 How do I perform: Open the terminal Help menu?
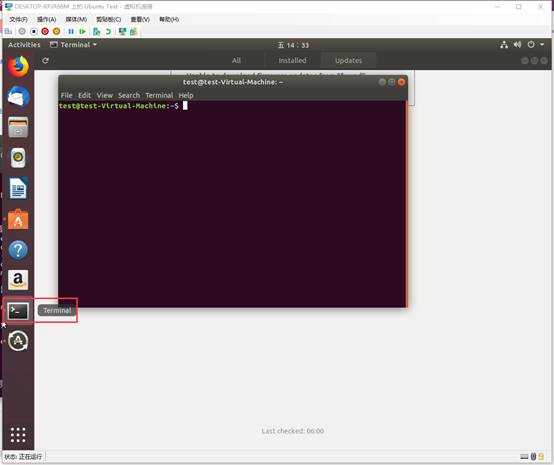[186, 95]
